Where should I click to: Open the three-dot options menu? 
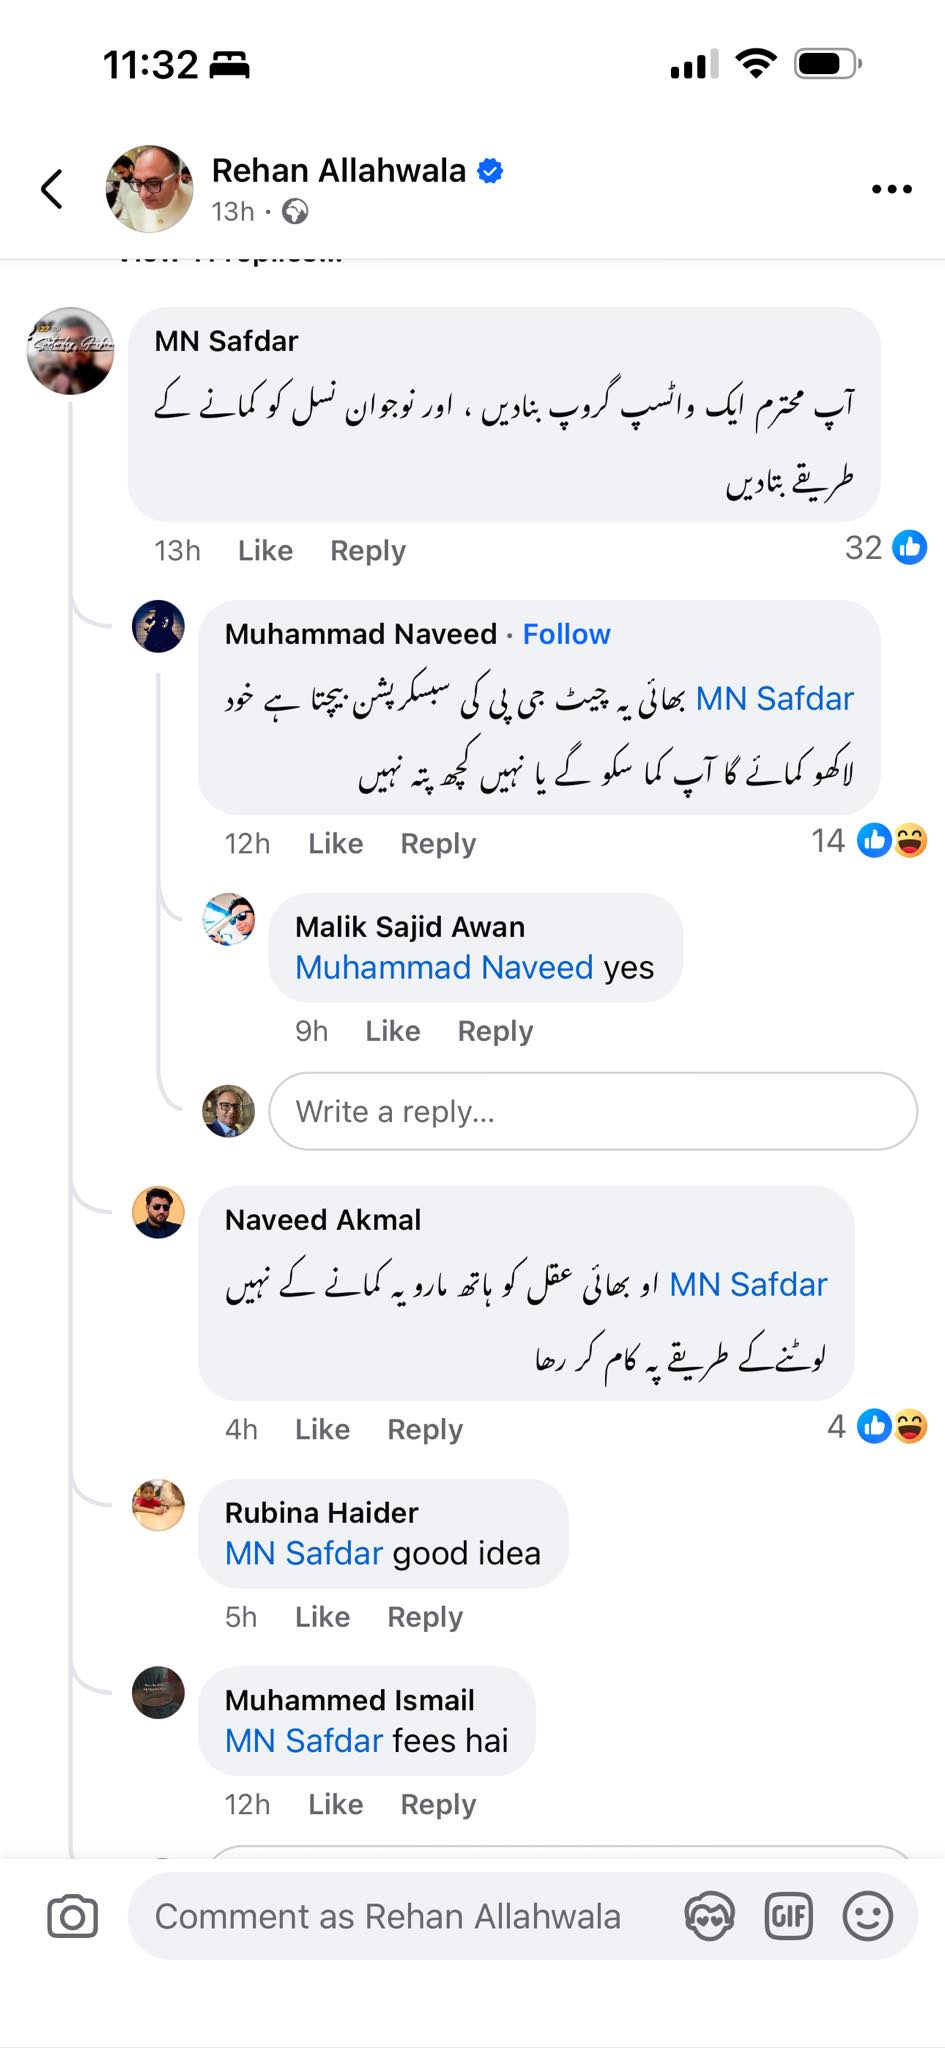(x=891, y=189)
